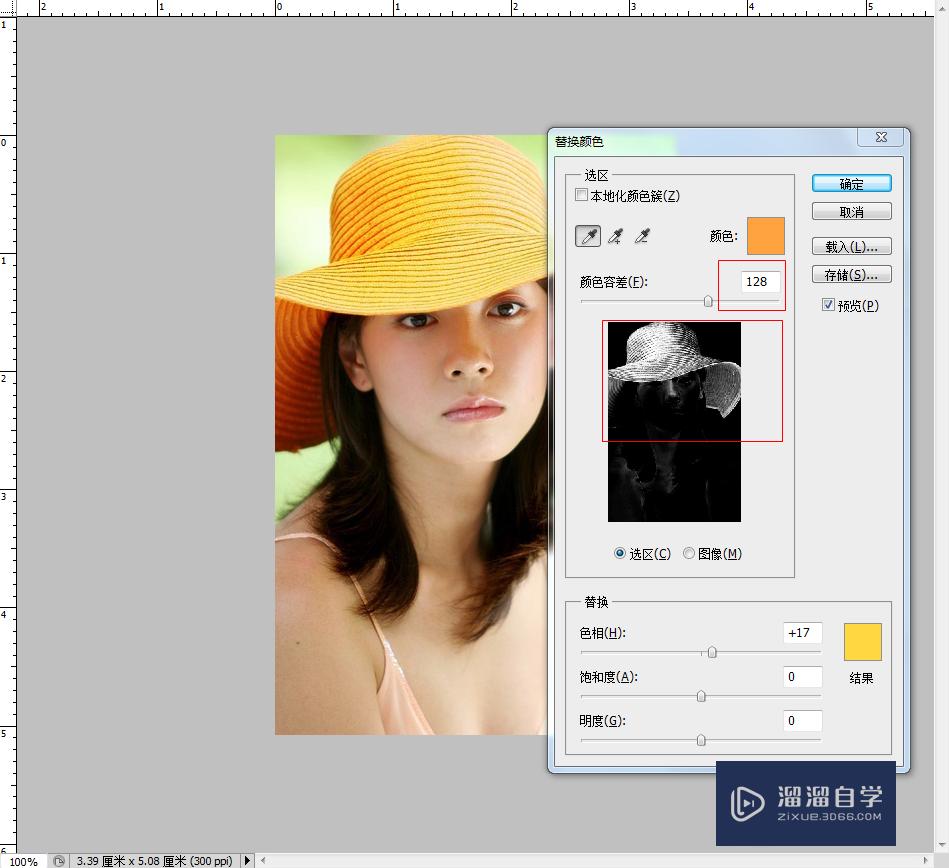Click the 载入 button
949x868 pixels.
tap(851, 246)
